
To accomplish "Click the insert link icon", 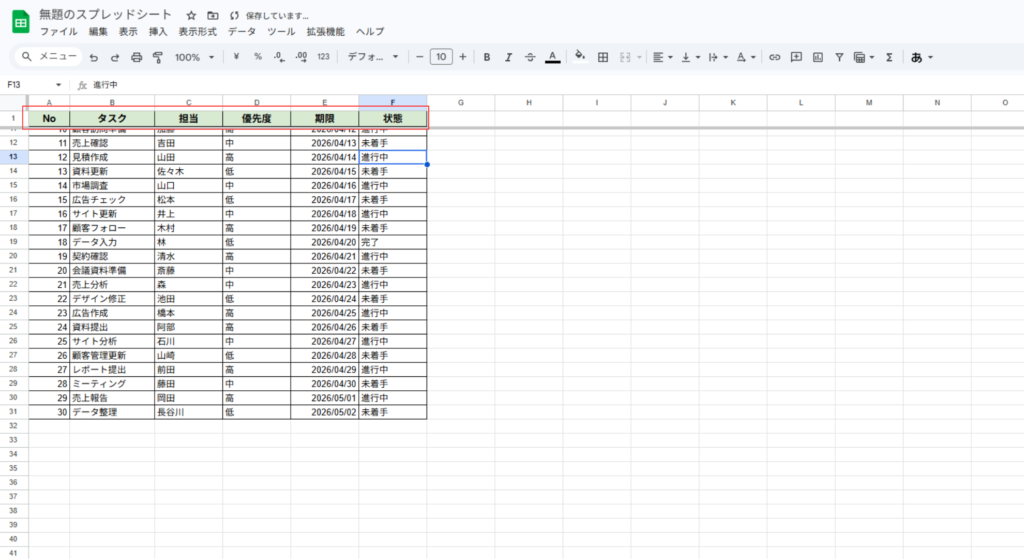I will point(774,57).
